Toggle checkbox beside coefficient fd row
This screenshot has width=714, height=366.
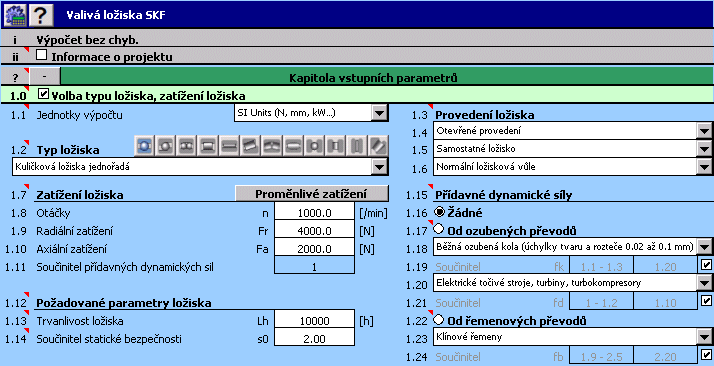tap(706, 301)
